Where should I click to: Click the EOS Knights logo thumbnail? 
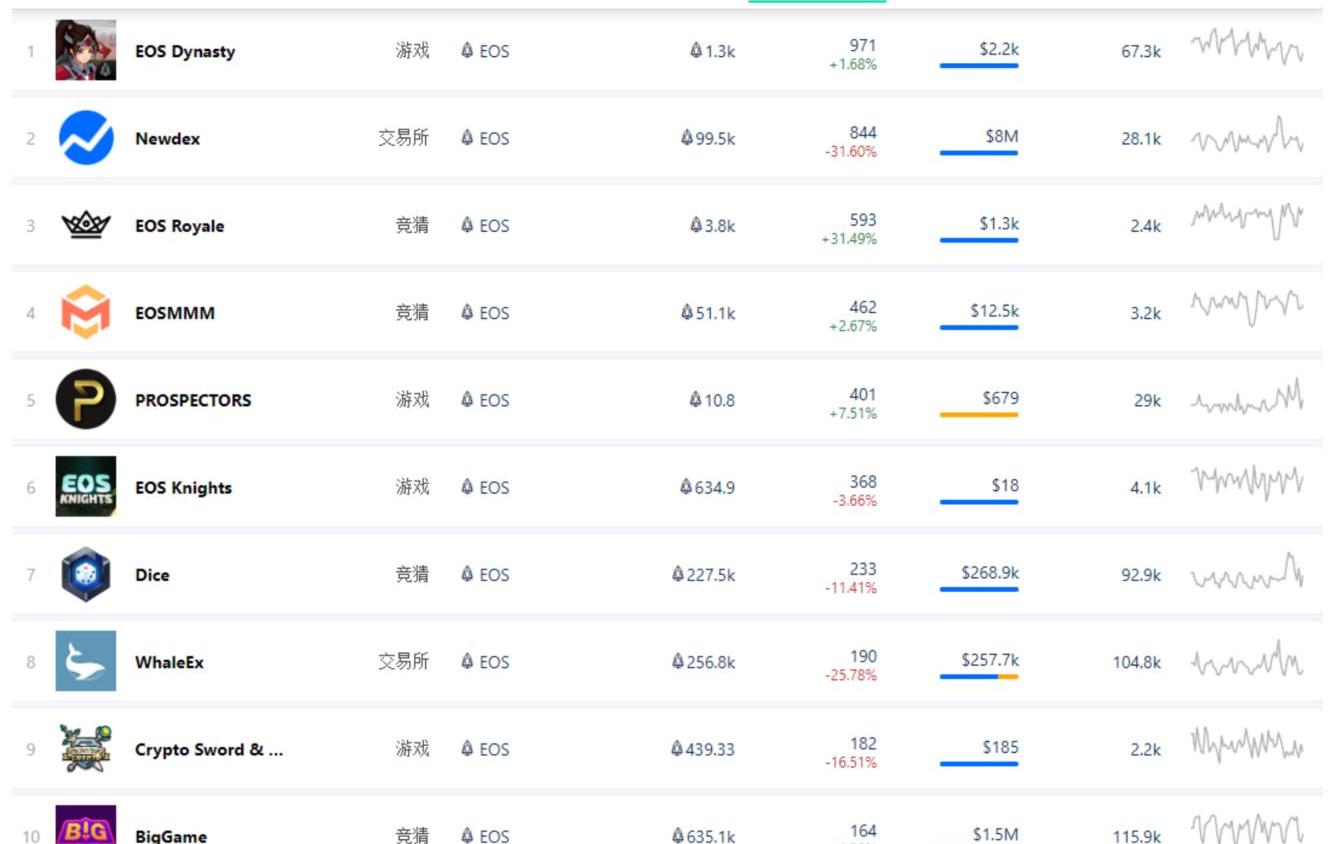point(86,486)
